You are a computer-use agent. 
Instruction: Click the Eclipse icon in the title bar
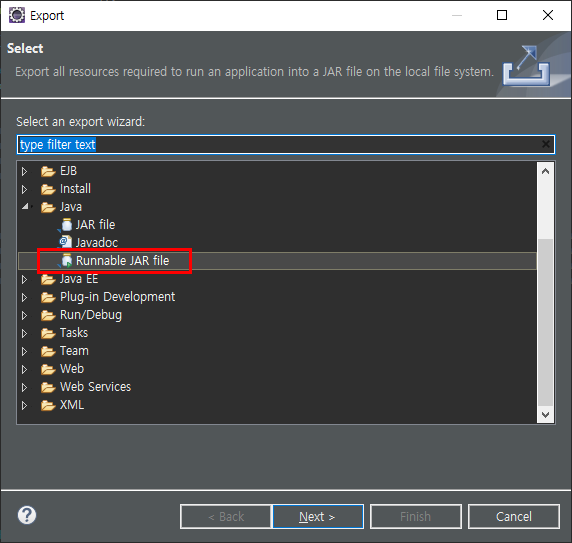click(17, 15)
